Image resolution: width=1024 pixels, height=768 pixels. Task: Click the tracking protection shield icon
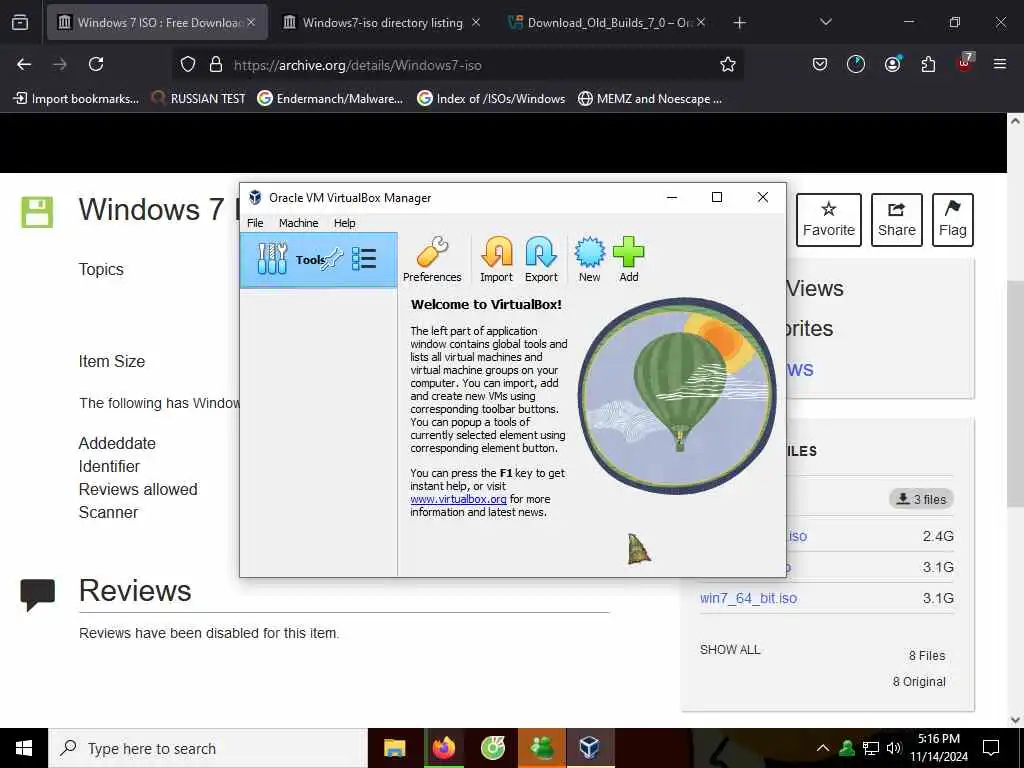[188, 64]
